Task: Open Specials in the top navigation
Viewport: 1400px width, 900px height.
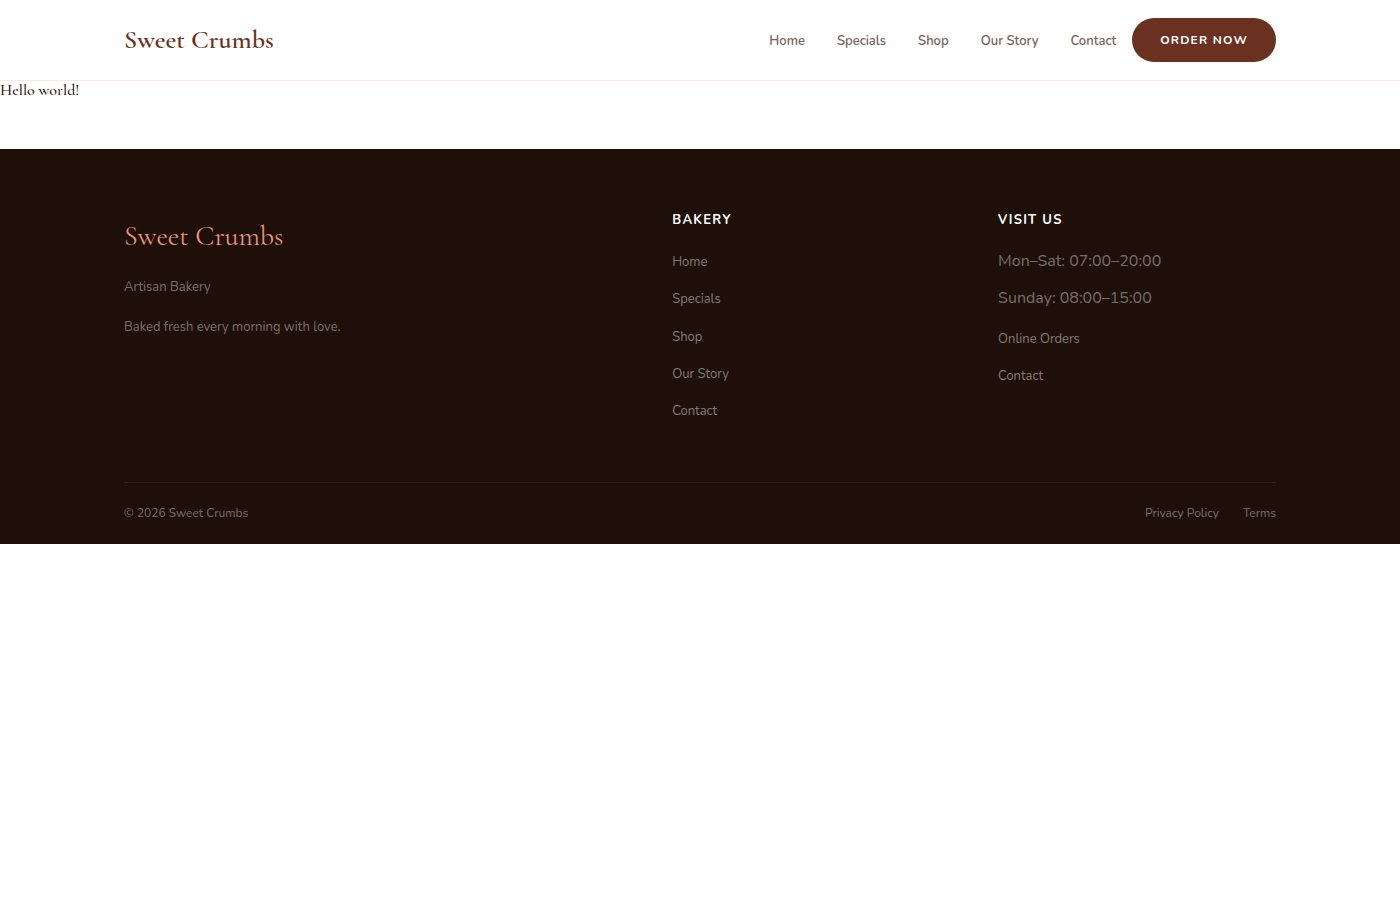Action: [x=861, y=40]
